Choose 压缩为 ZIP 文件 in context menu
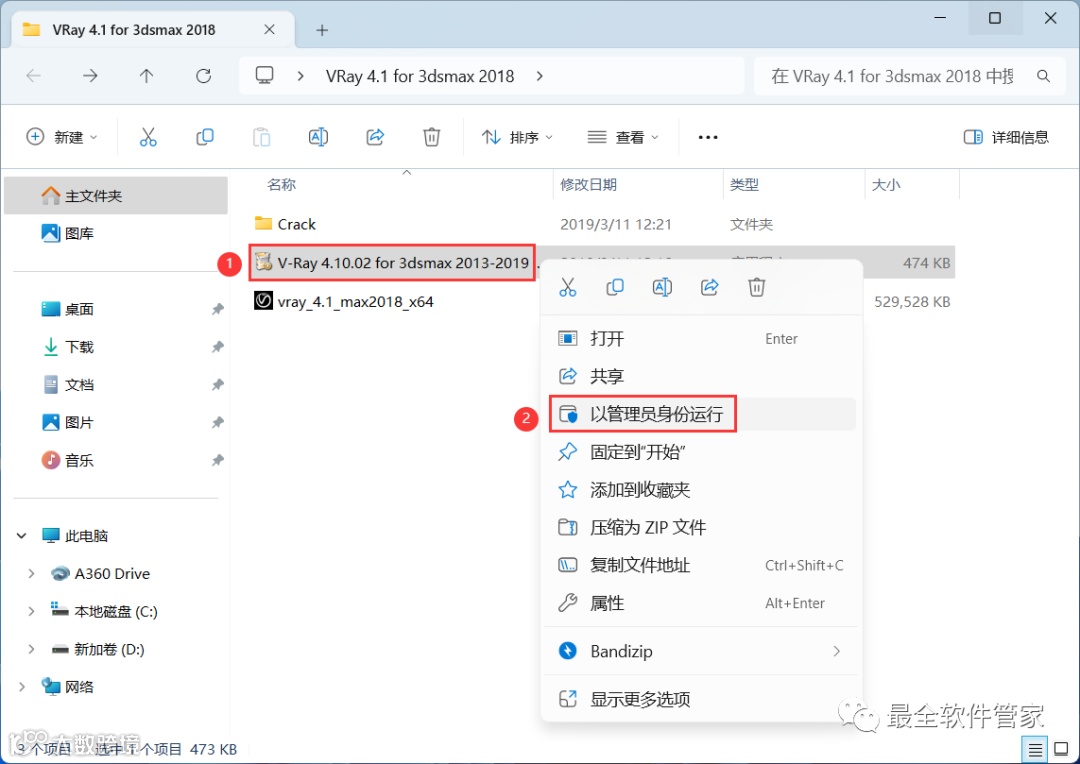Viewport: 1080px width, 764px height. pos(702,528)
